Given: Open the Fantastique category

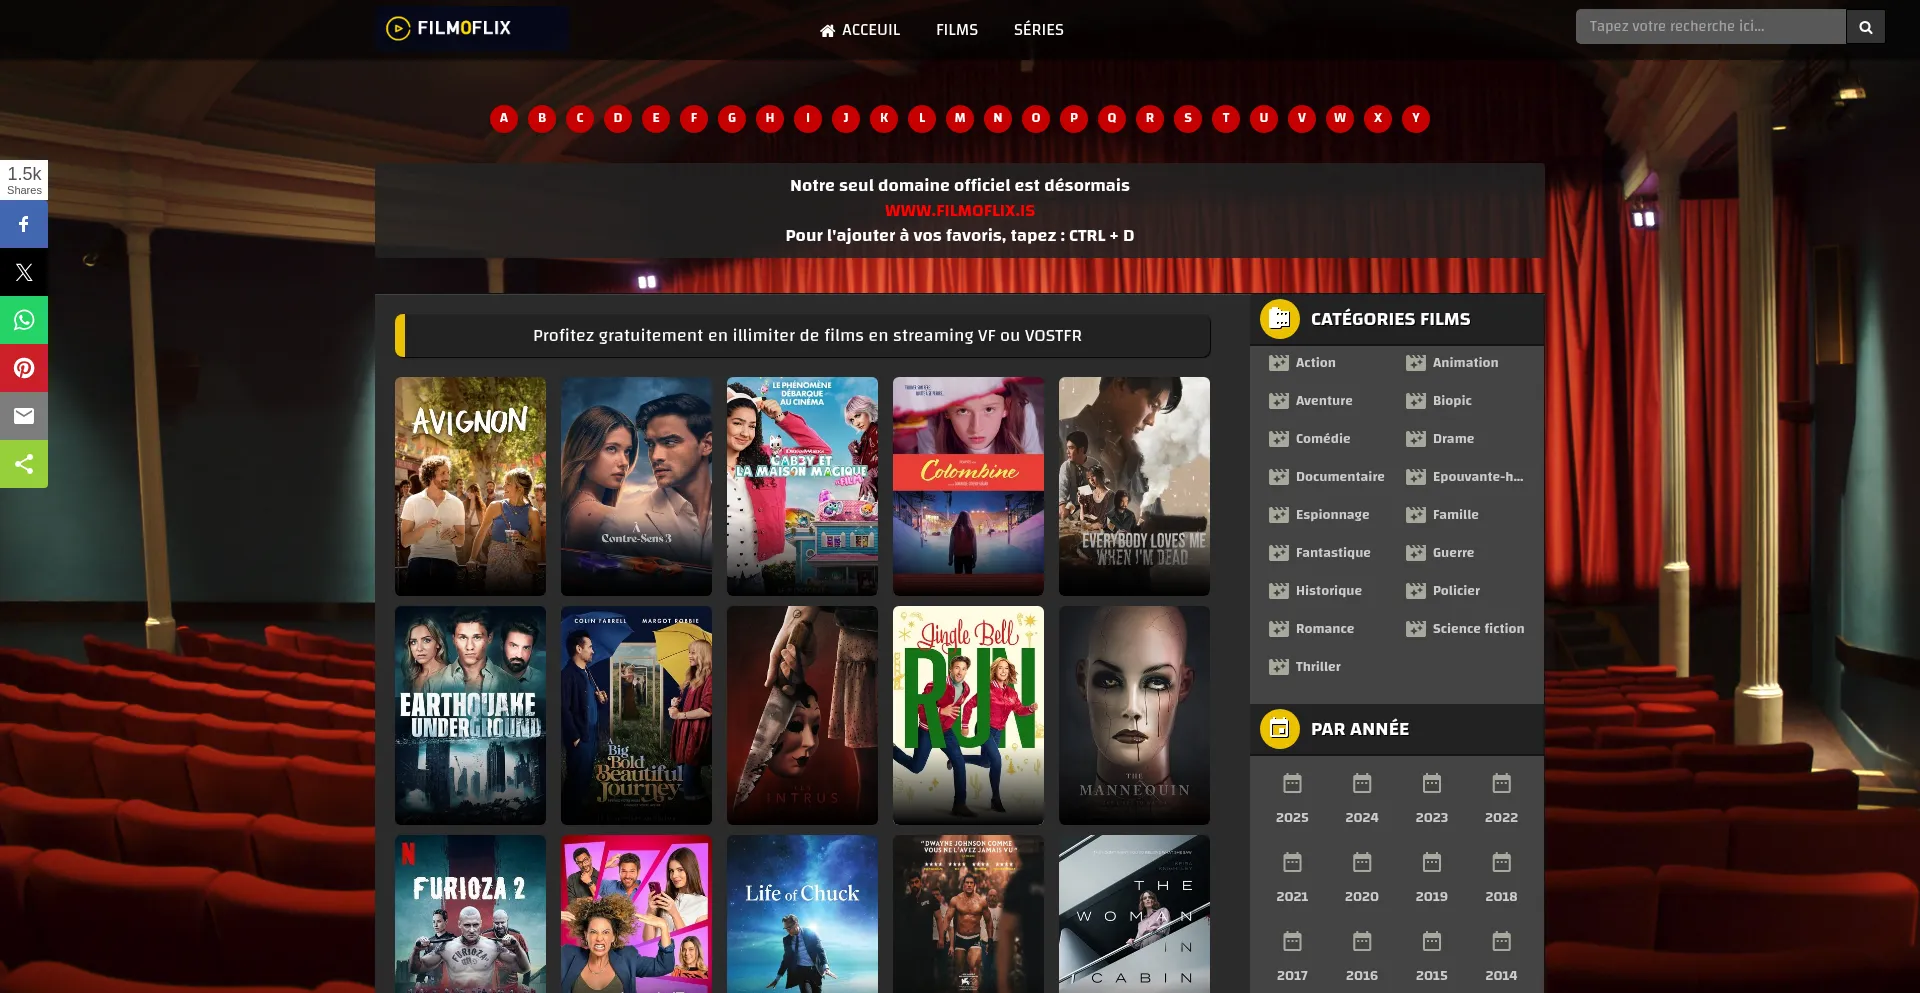Looking at the screenshot, I should [x=1333, y=553].
